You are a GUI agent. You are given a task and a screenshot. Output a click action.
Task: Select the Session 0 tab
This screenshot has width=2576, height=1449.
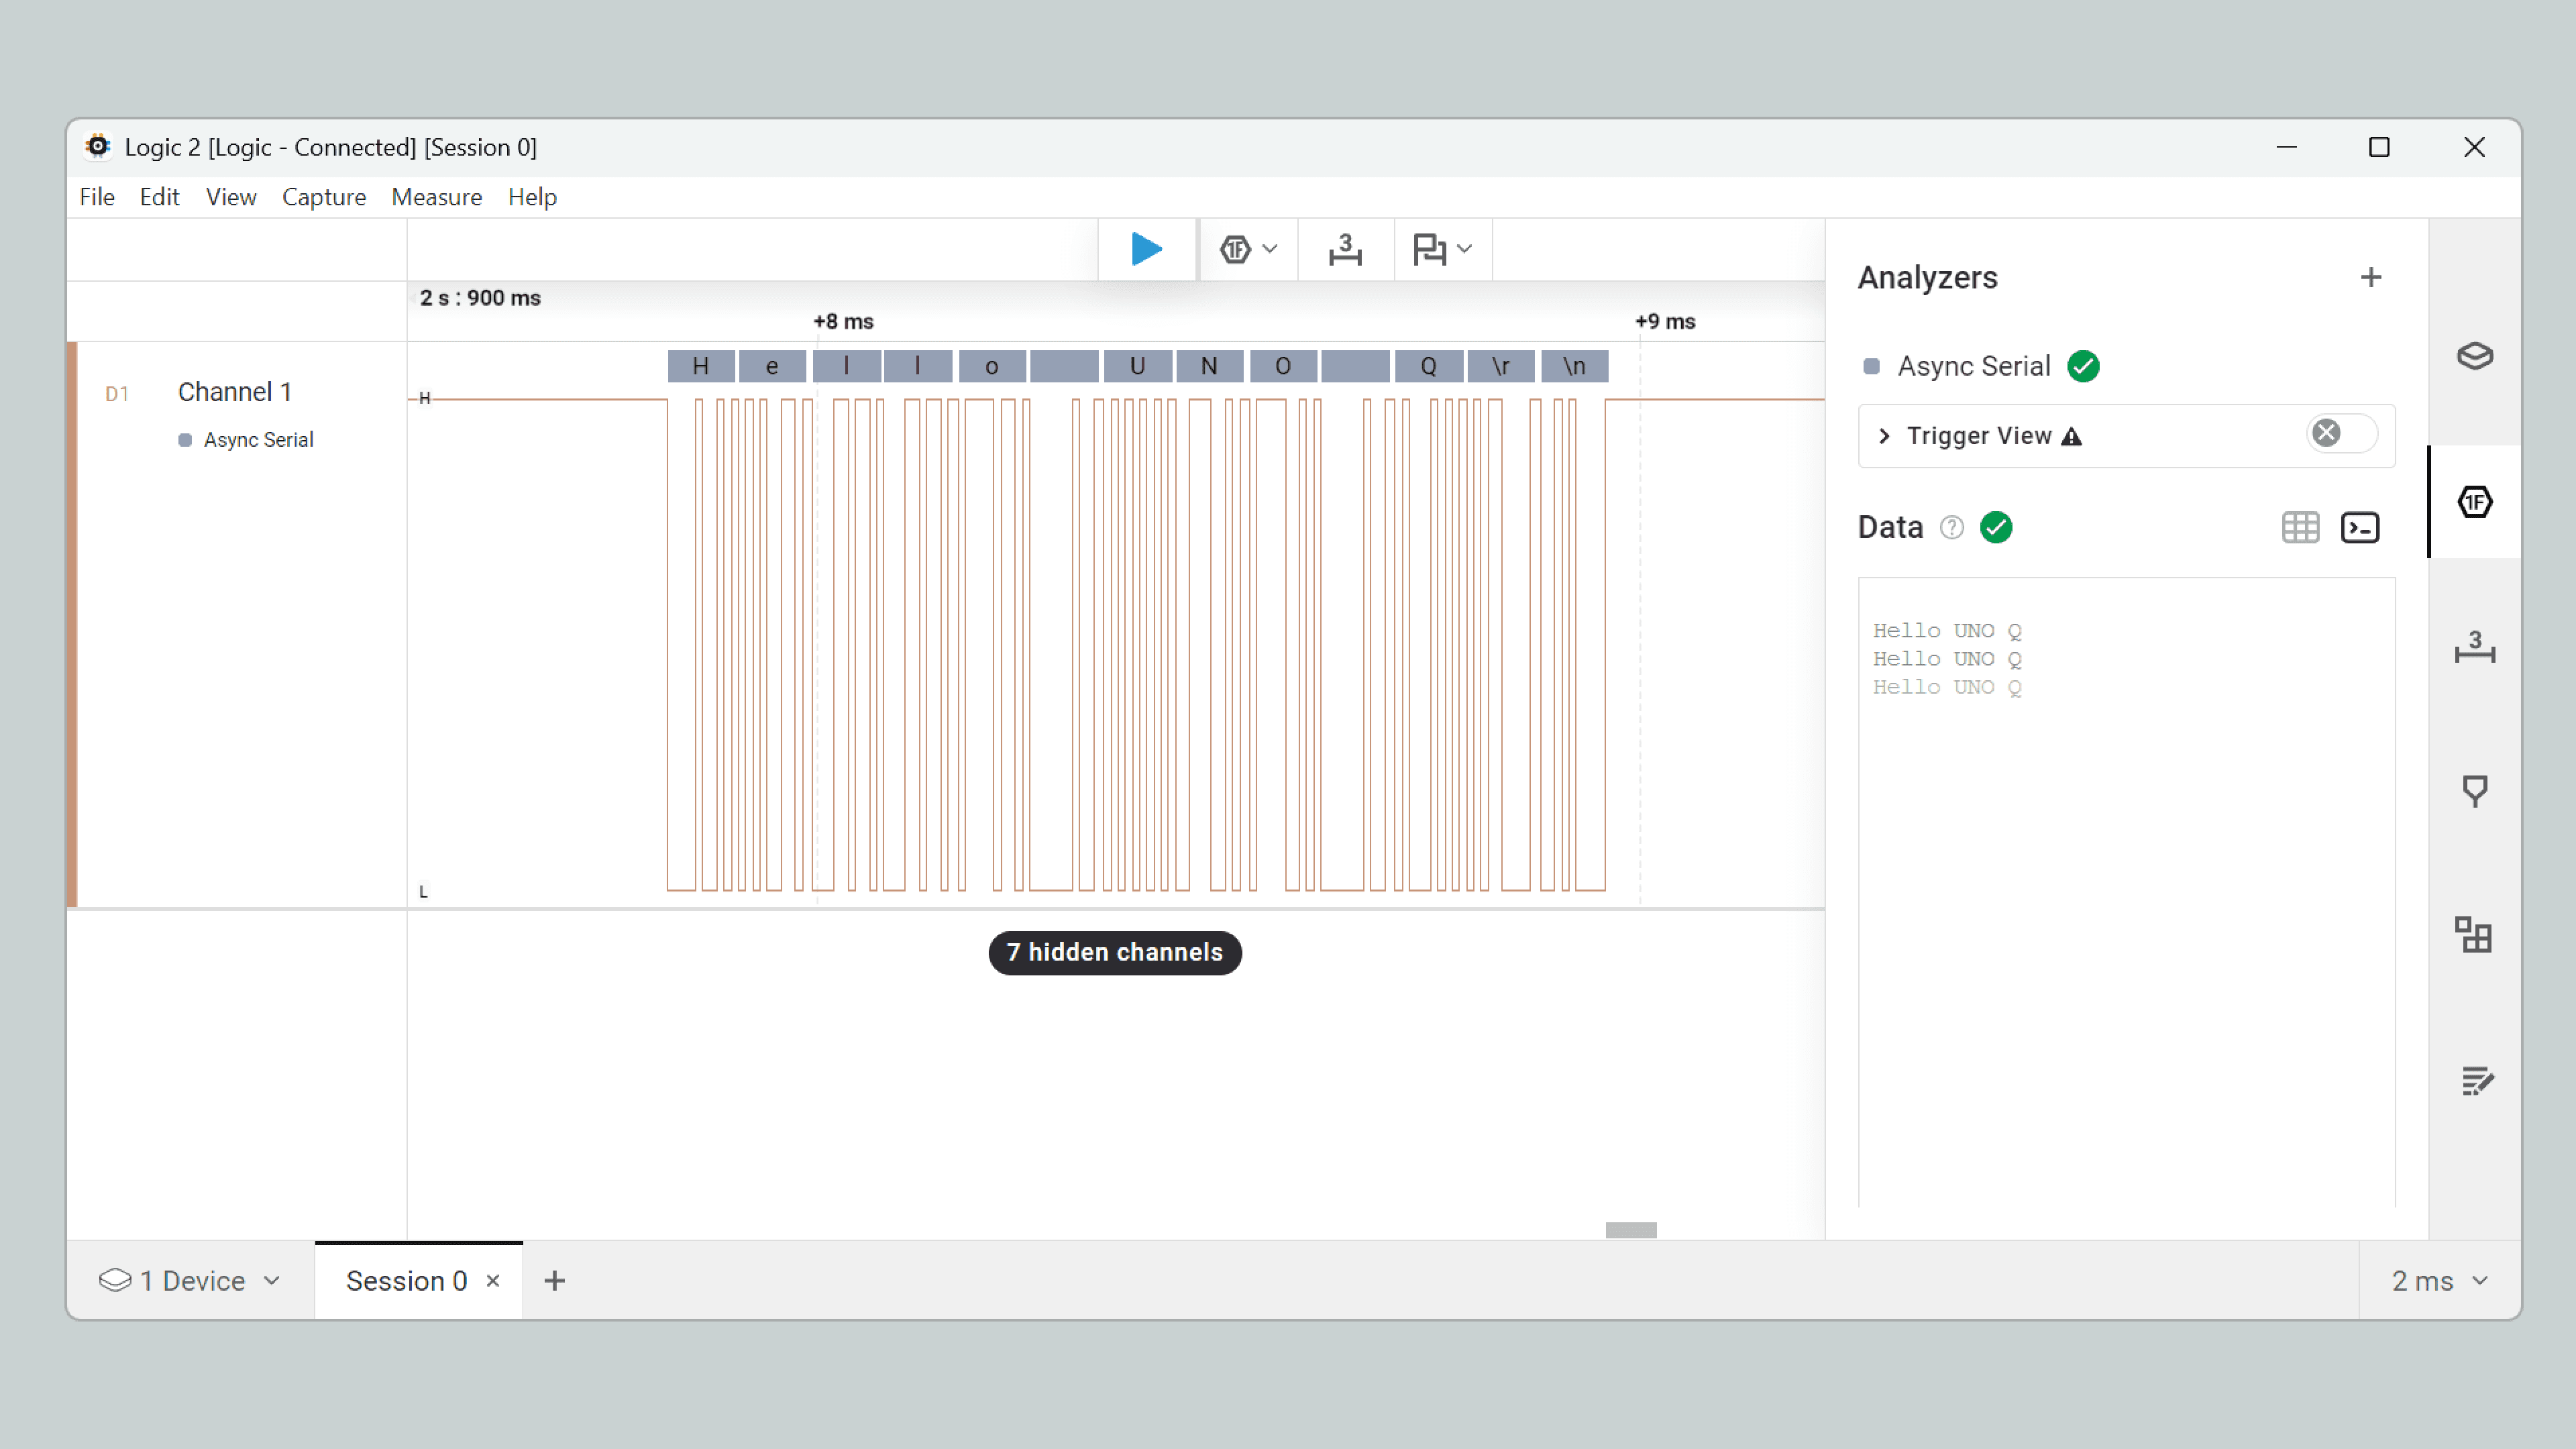[406, 1280]
